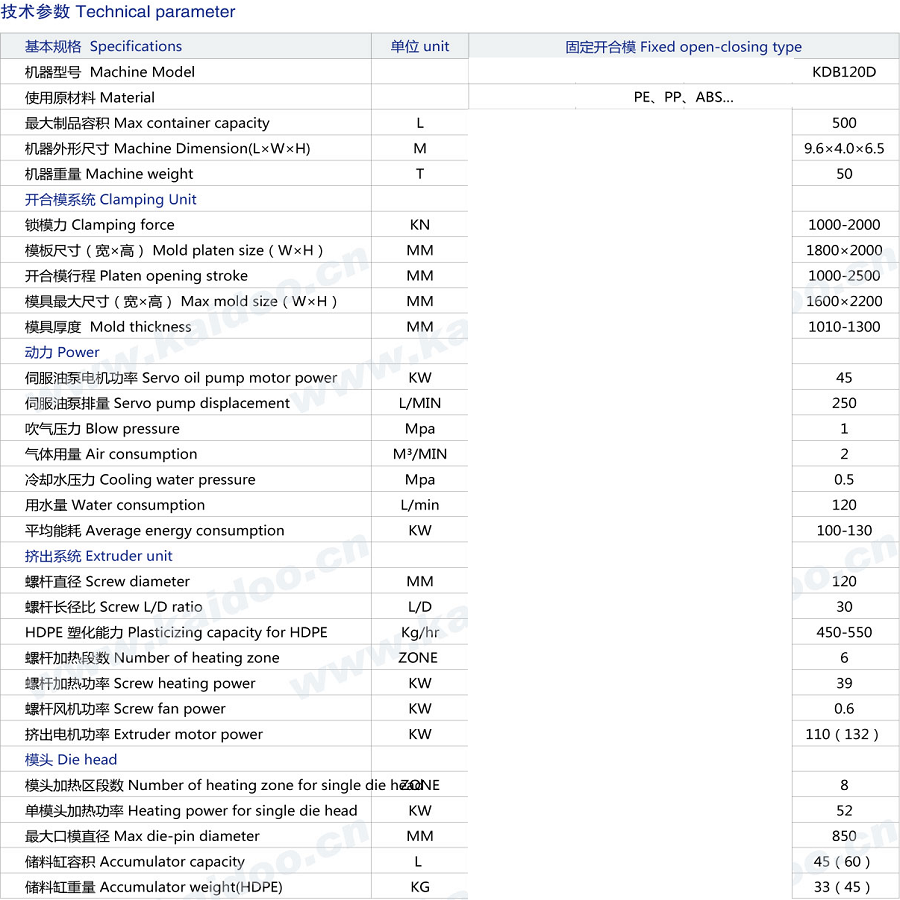Select the "Screw L/D ratio" label
The height and width of the screenshot is (900, 900).
click(151, 607)
